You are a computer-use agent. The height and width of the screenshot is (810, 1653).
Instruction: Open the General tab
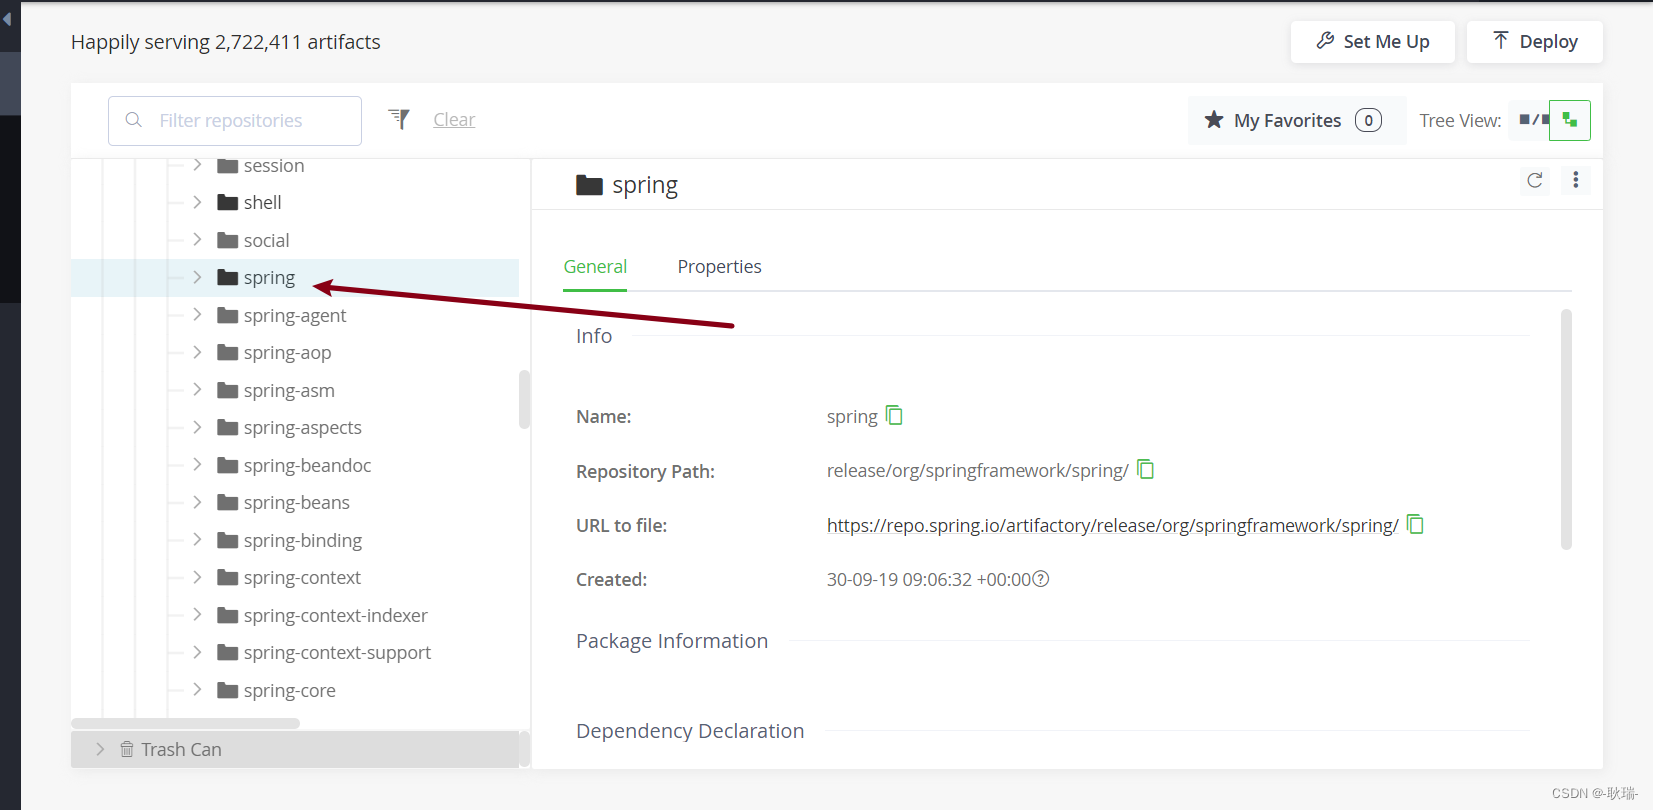point(595,267)
